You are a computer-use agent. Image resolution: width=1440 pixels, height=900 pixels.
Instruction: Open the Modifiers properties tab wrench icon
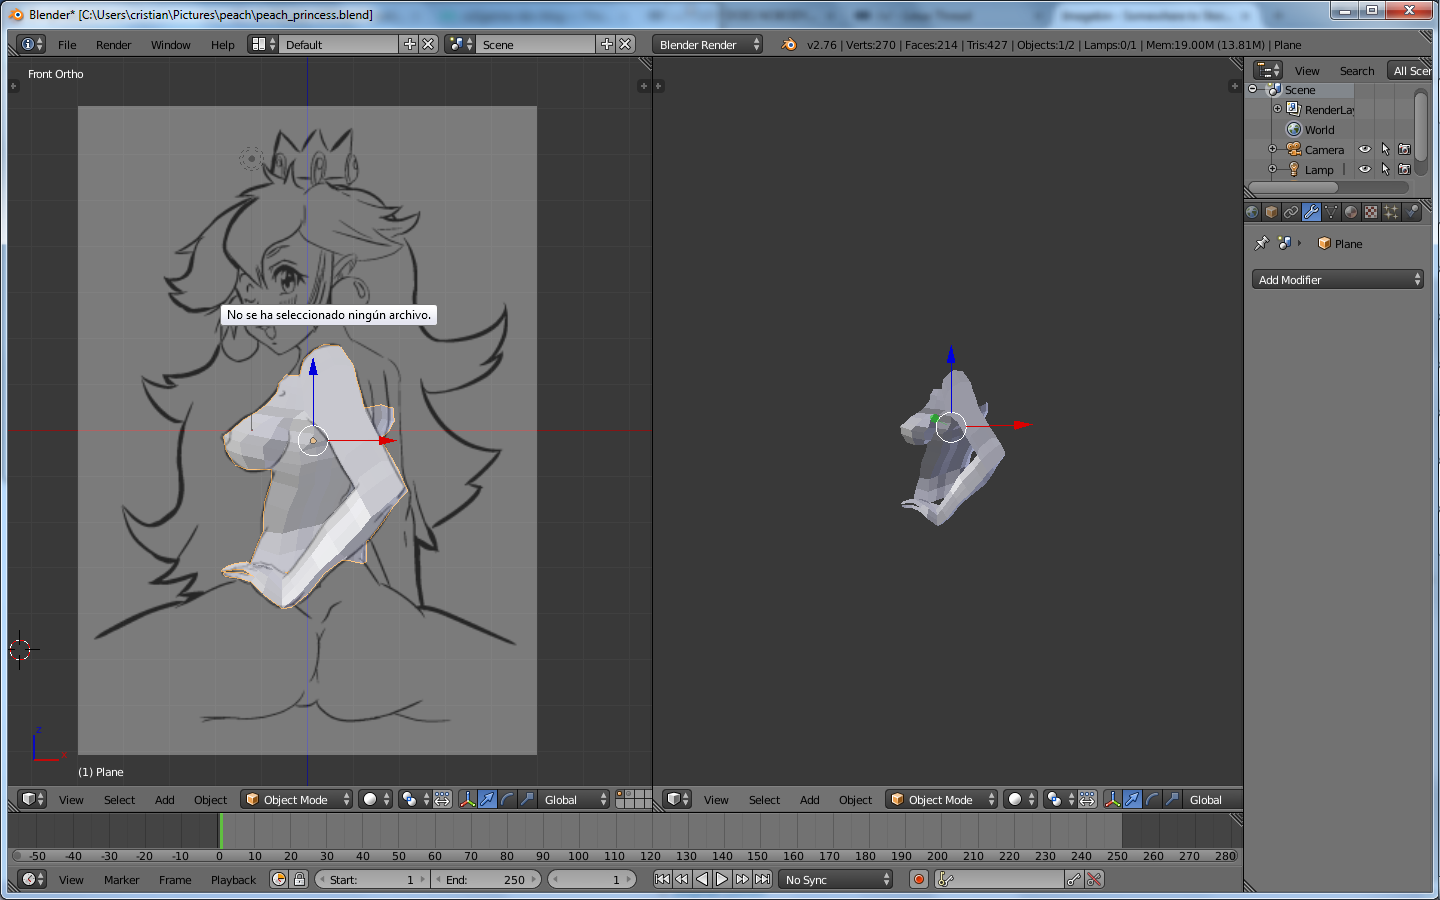point(1311,212)
